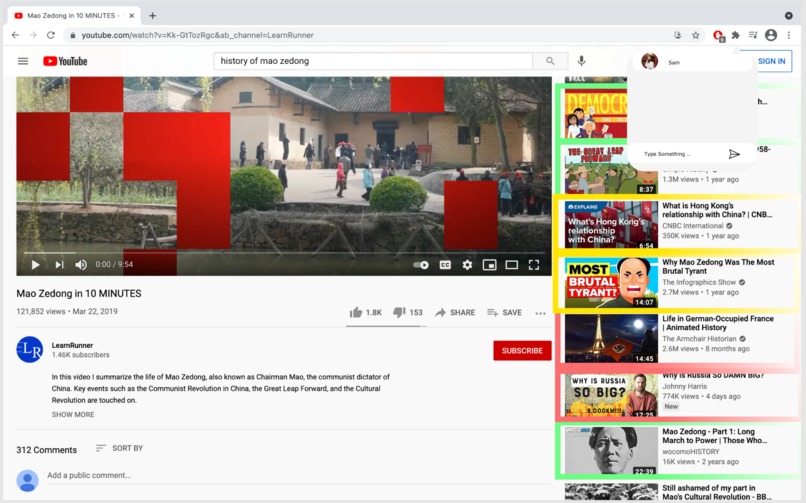Expand description with SHOW MORE
Viewport: 806px width, 503px height.
pyautogui.click(x=73, y=414)
